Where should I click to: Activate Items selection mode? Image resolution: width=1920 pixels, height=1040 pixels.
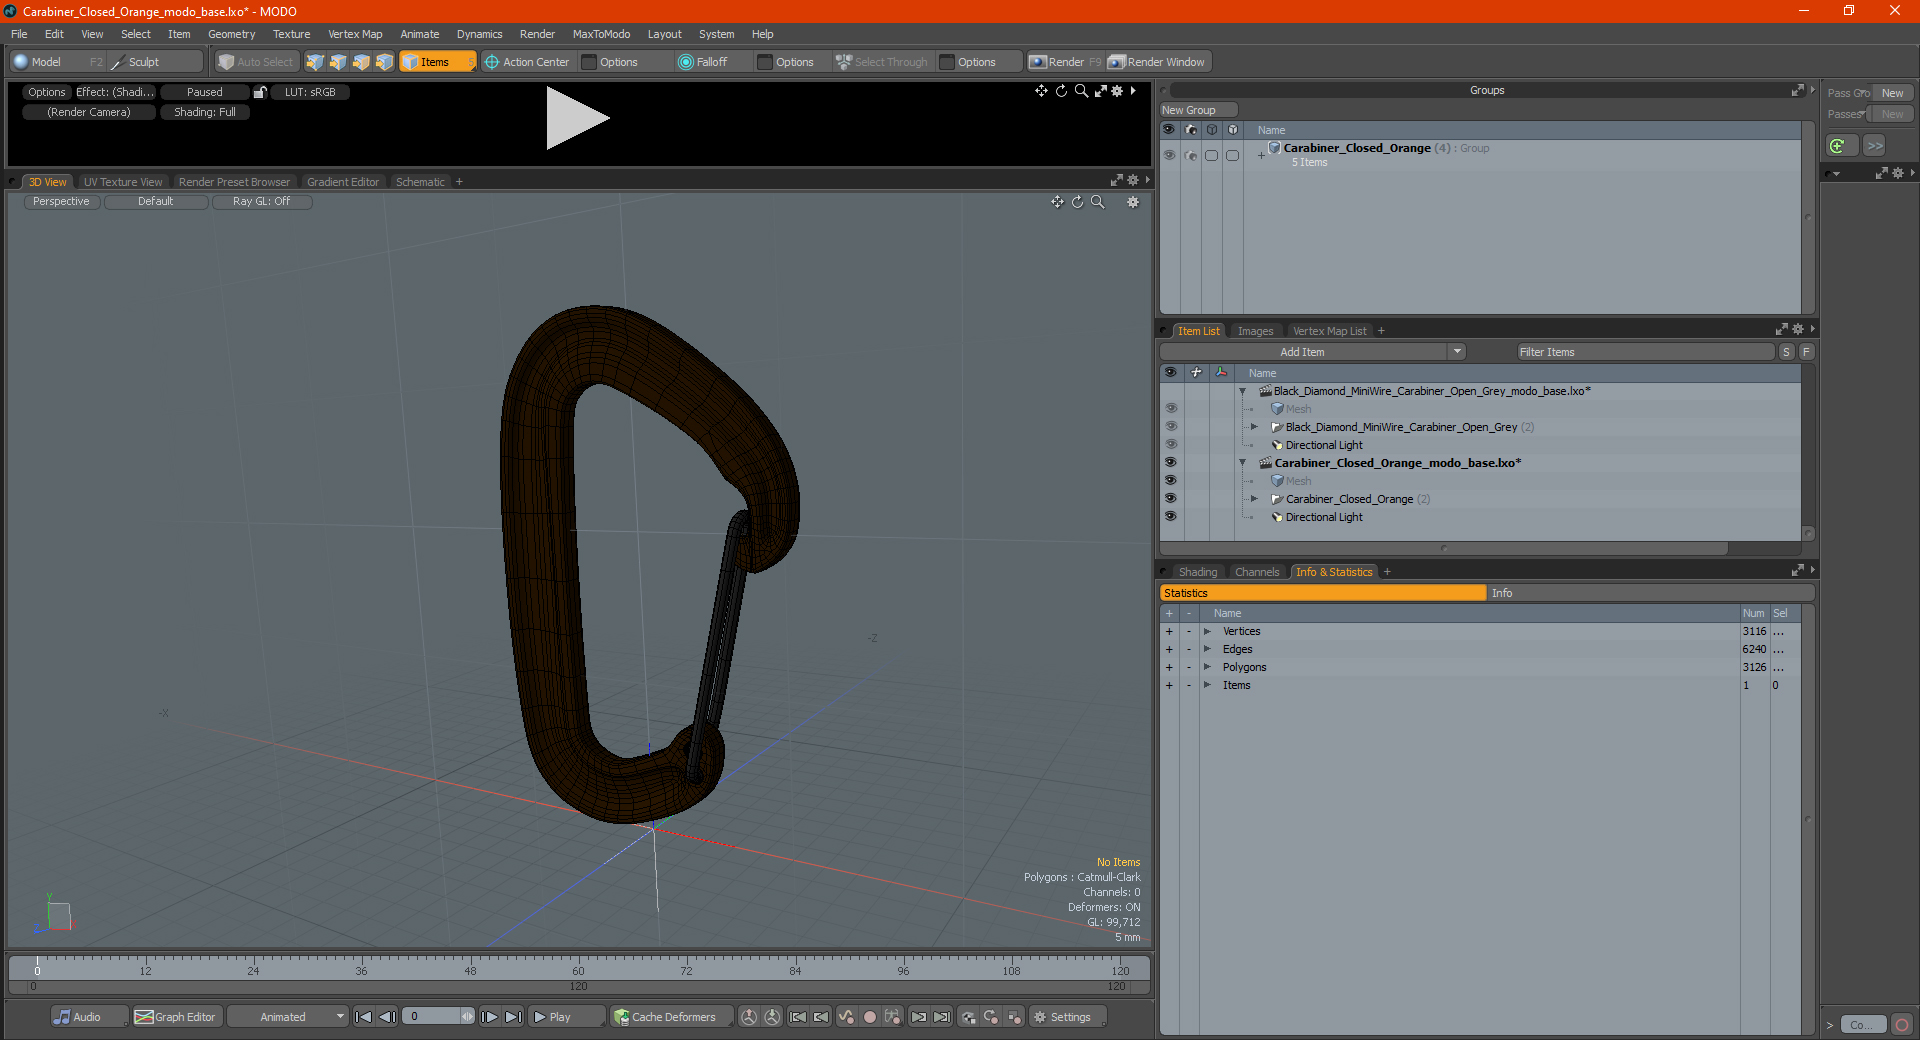coord(437,62)
